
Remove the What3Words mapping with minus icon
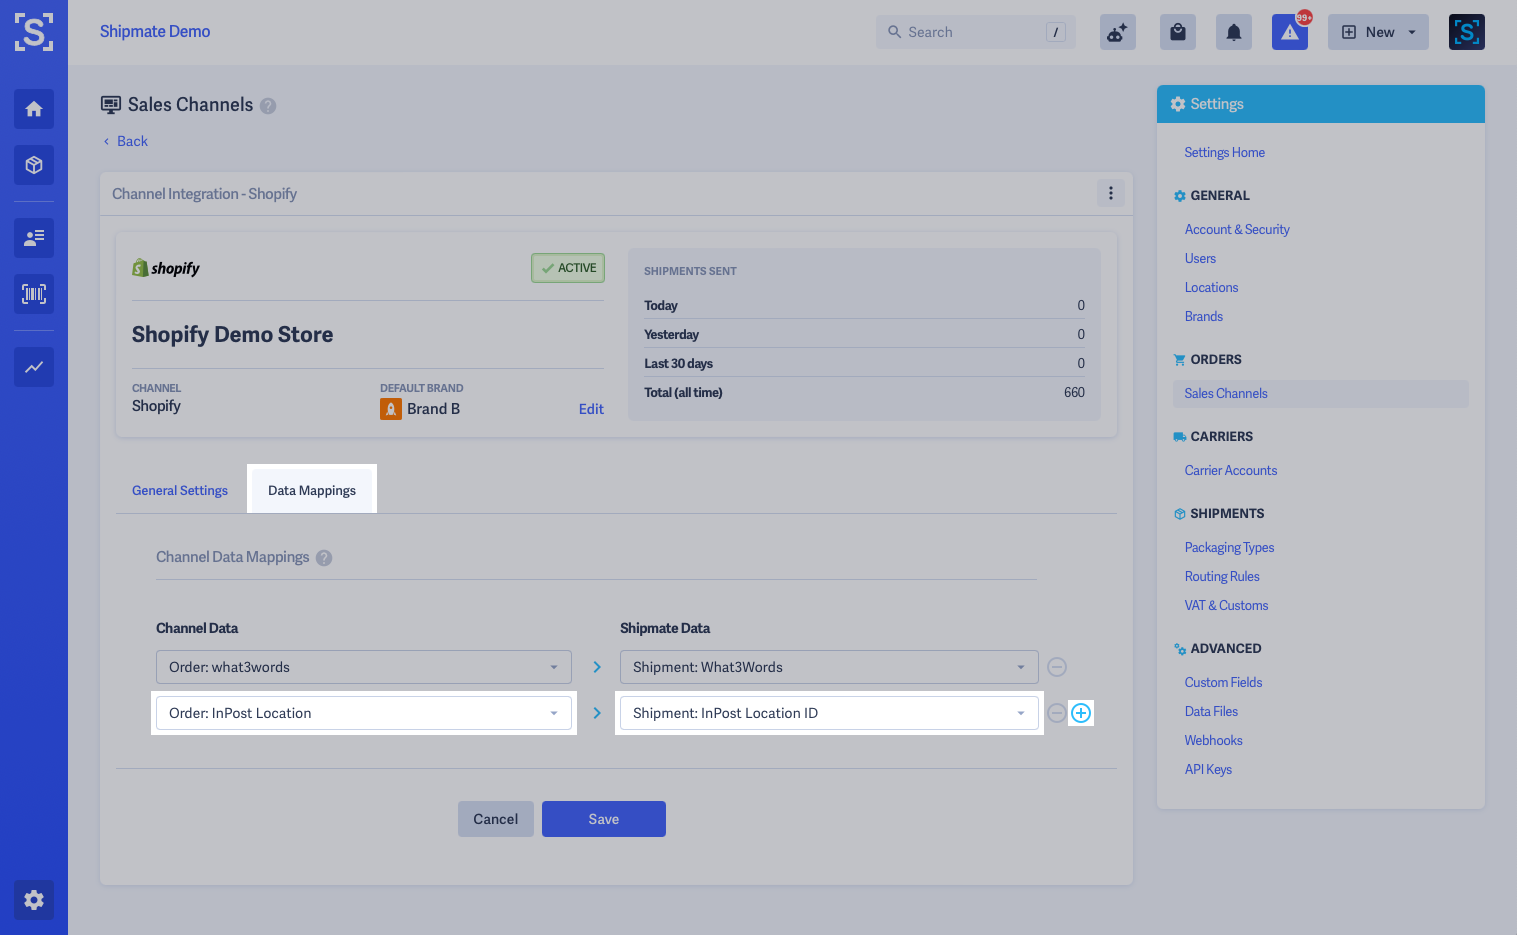(1056, 667)
